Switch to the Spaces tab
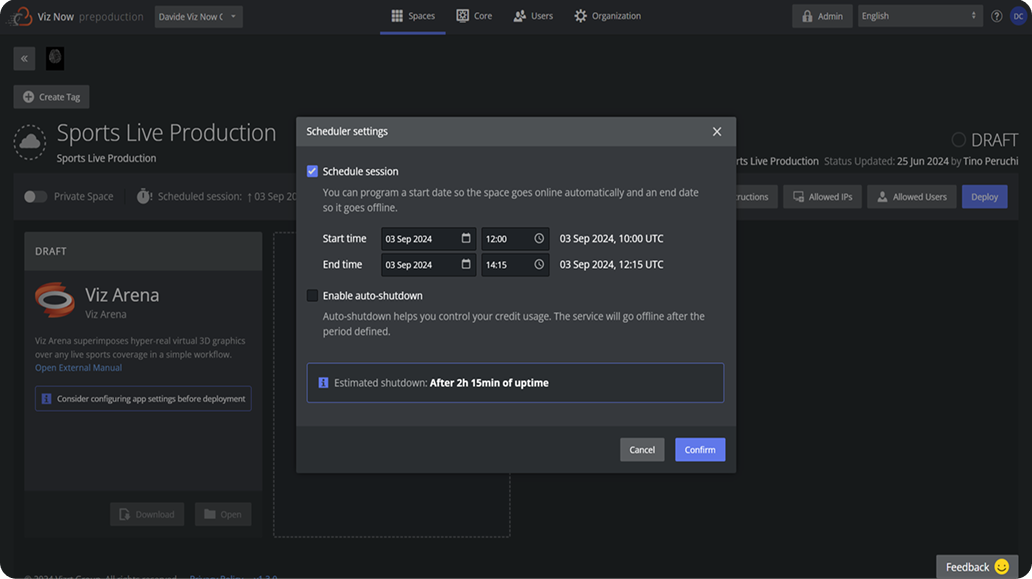The image size is (1032, 579). coord(413,16)
